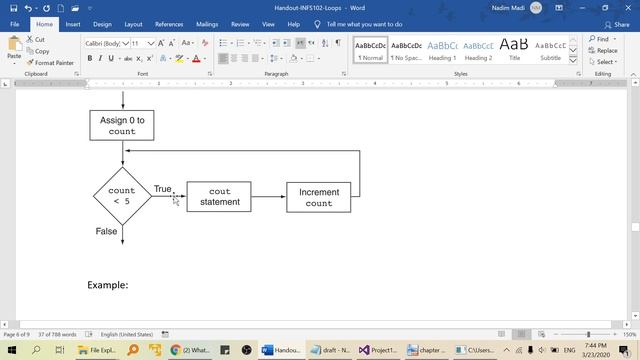Click the New blank document icon
The image size is (640, 360).
point(60,8)
